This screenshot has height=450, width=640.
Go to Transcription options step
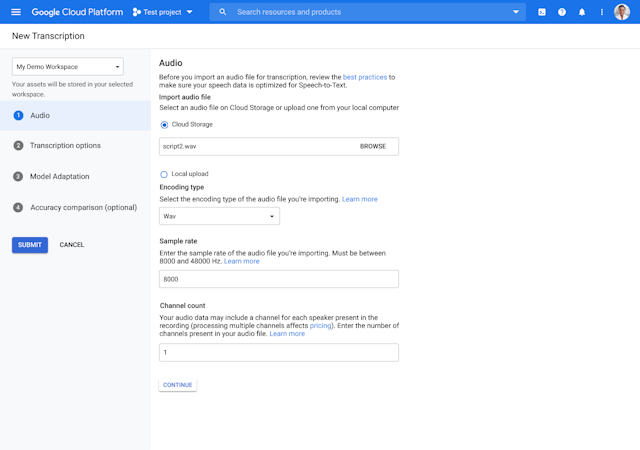[65, 146]
